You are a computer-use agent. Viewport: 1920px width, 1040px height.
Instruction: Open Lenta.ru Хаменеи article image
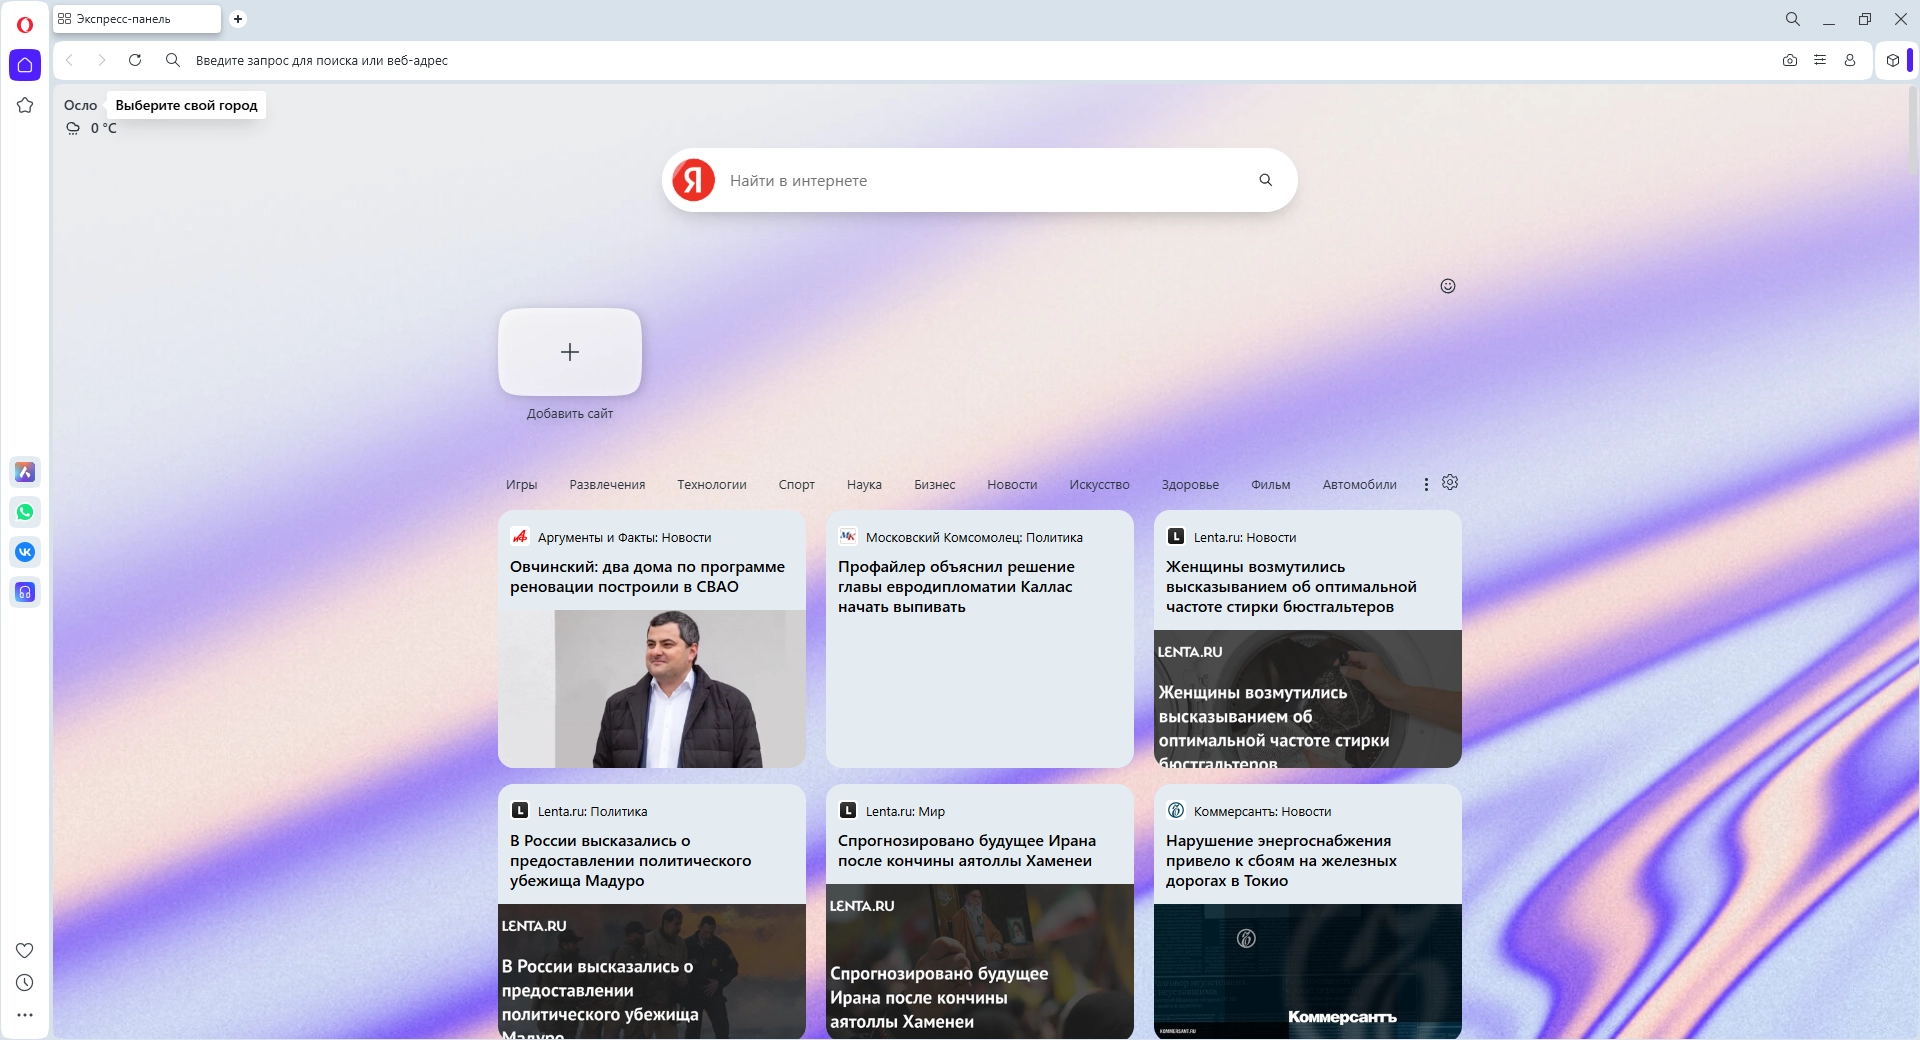(x=980, y=962)
